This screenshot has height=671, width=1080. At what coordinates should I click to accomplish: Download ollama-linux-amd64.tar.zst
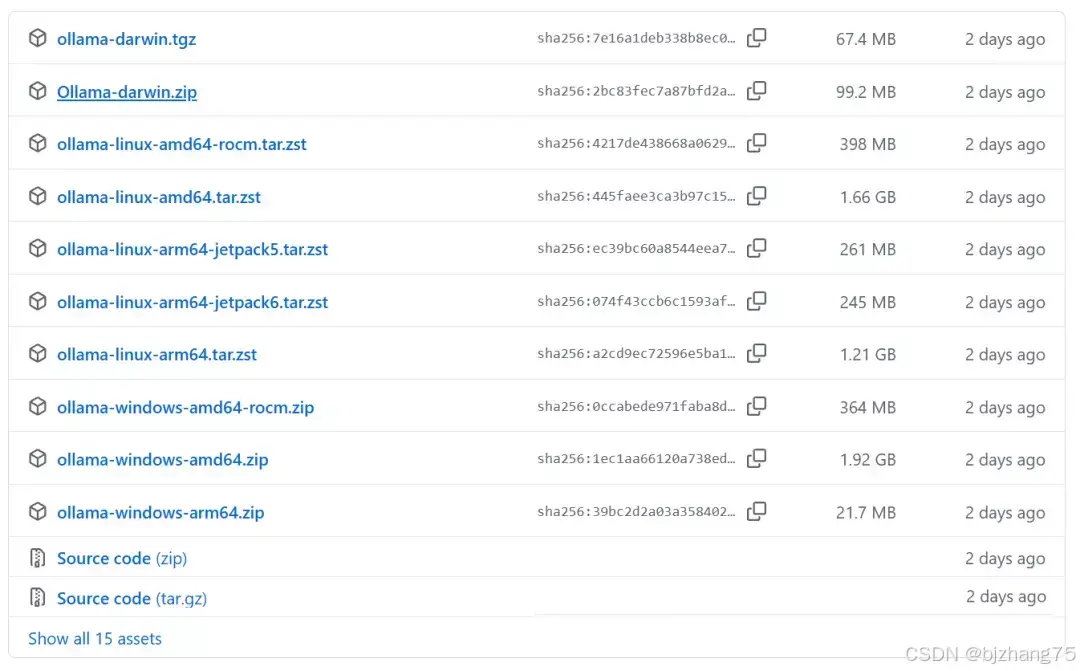(159, 197)
